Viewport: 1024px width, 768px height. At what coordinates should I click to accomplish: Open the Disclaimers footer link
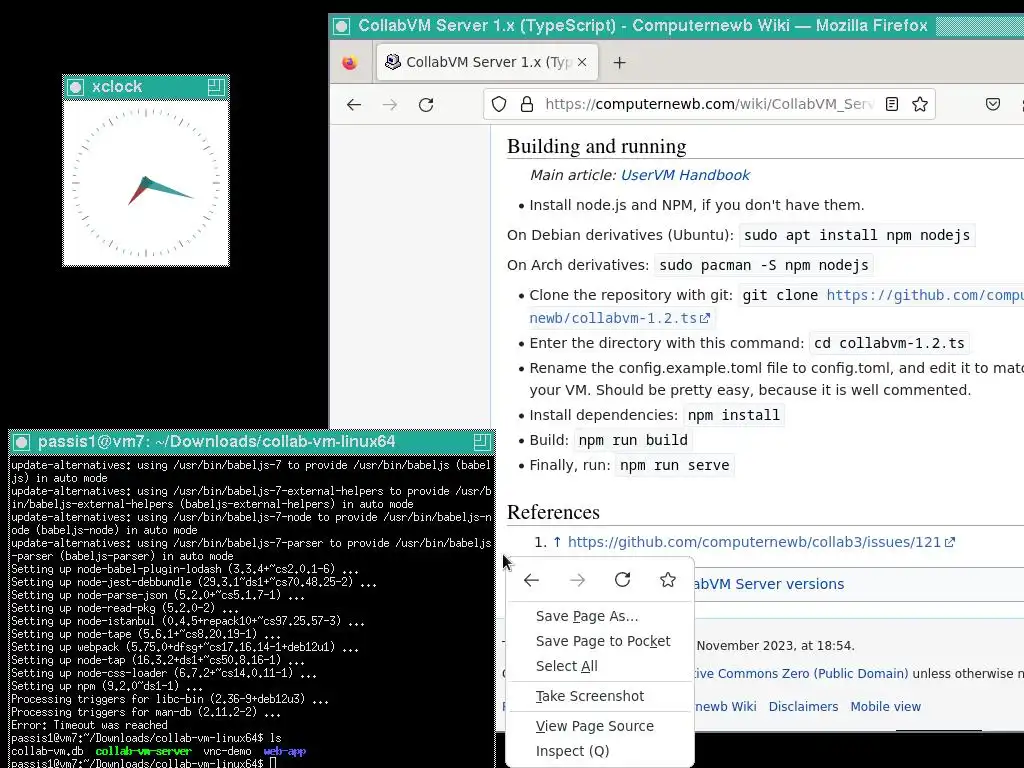tap(803, 707)
